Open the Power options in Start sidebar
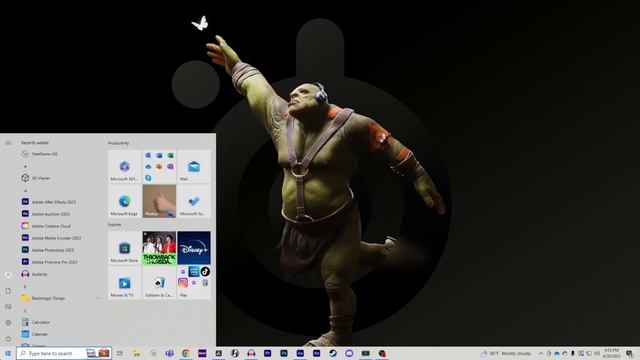 [x=8, y=339]
